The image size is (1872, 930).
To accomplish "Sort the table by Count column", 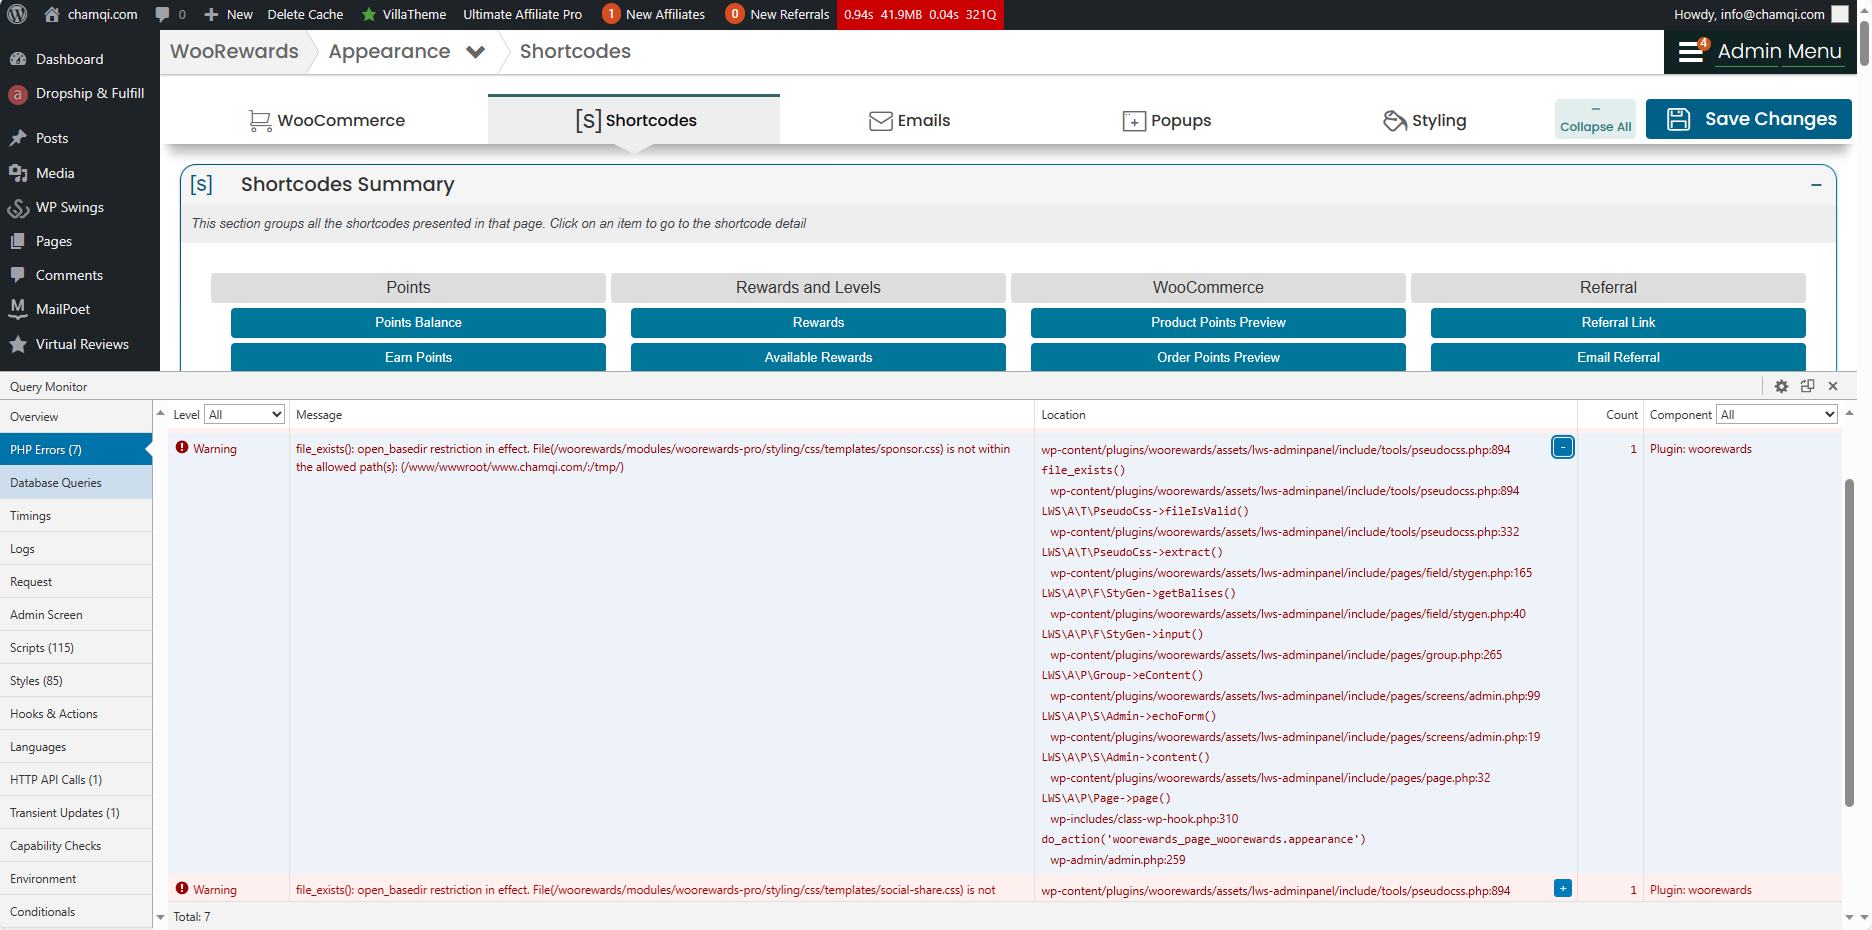I will pyautogui.click(x=1621, y=415).
